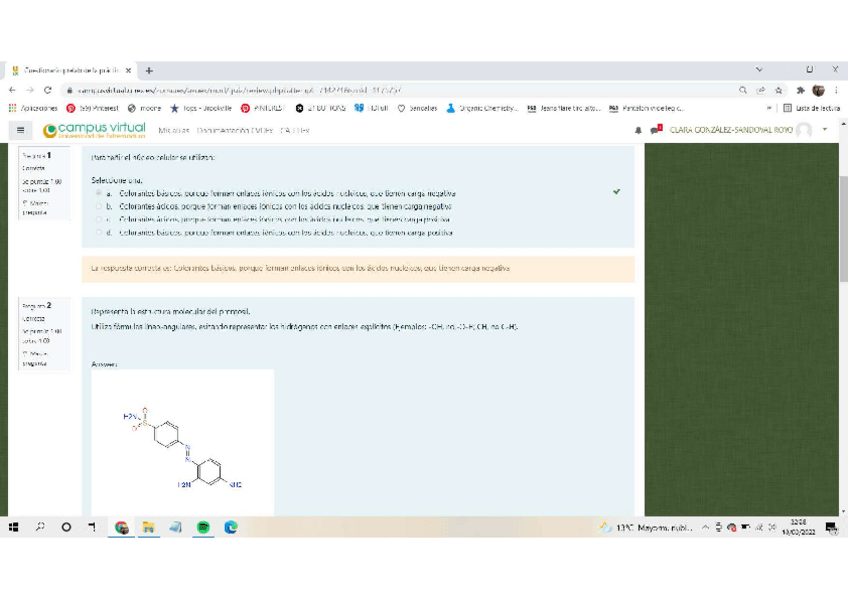Select answer option b, Colorantes ácidos carga negativa
This screenshot has height=599, width=848.
pyautogui.click(x=99, y=206)
